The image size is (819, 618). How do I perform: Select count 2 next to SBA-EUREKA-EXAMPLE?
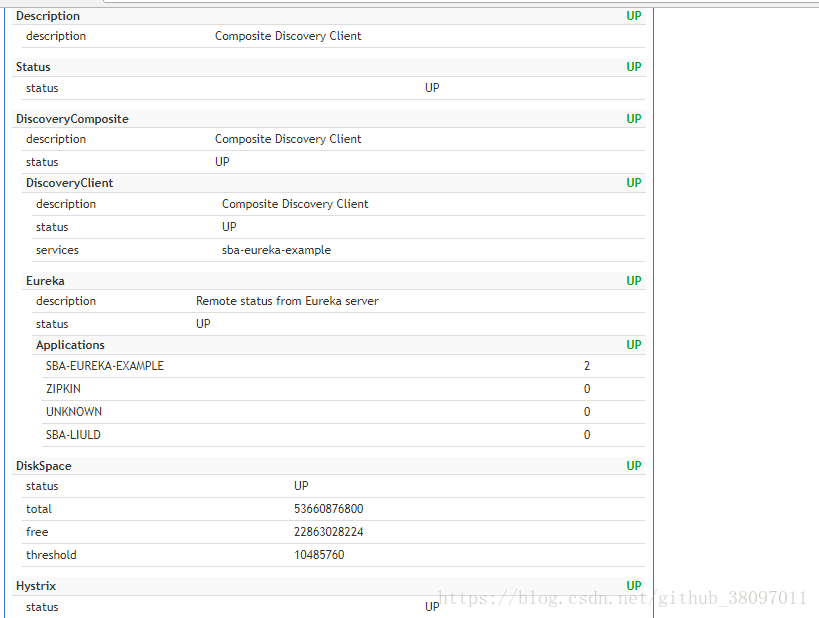(x=587, y=366)
